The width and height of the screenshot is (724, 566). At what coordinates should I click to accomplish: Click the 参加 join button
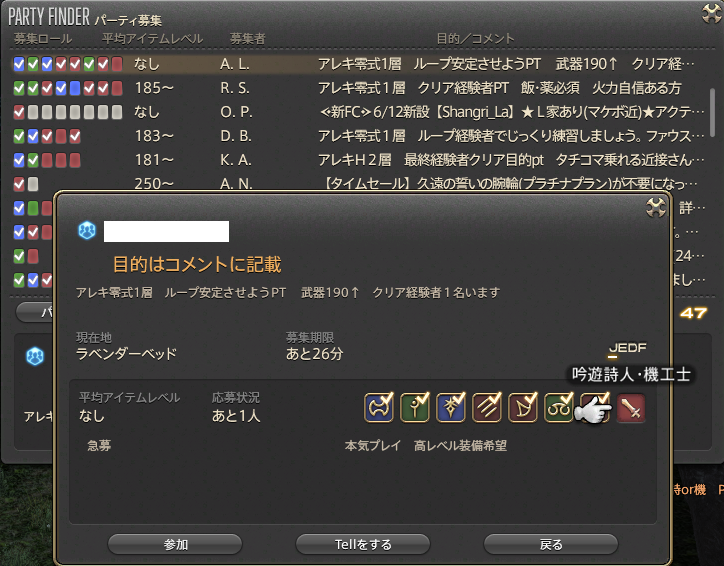tap(175, 544)
